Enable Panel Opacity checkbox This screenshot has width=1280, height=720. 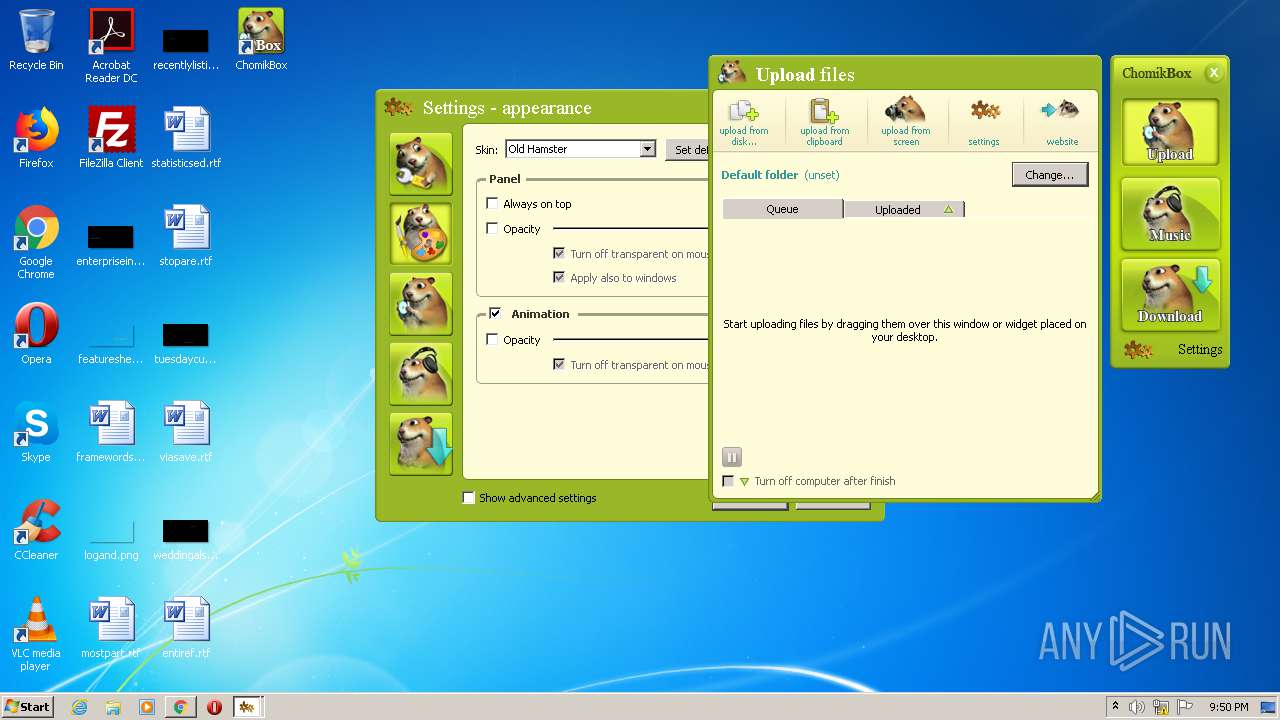[492, 228]
